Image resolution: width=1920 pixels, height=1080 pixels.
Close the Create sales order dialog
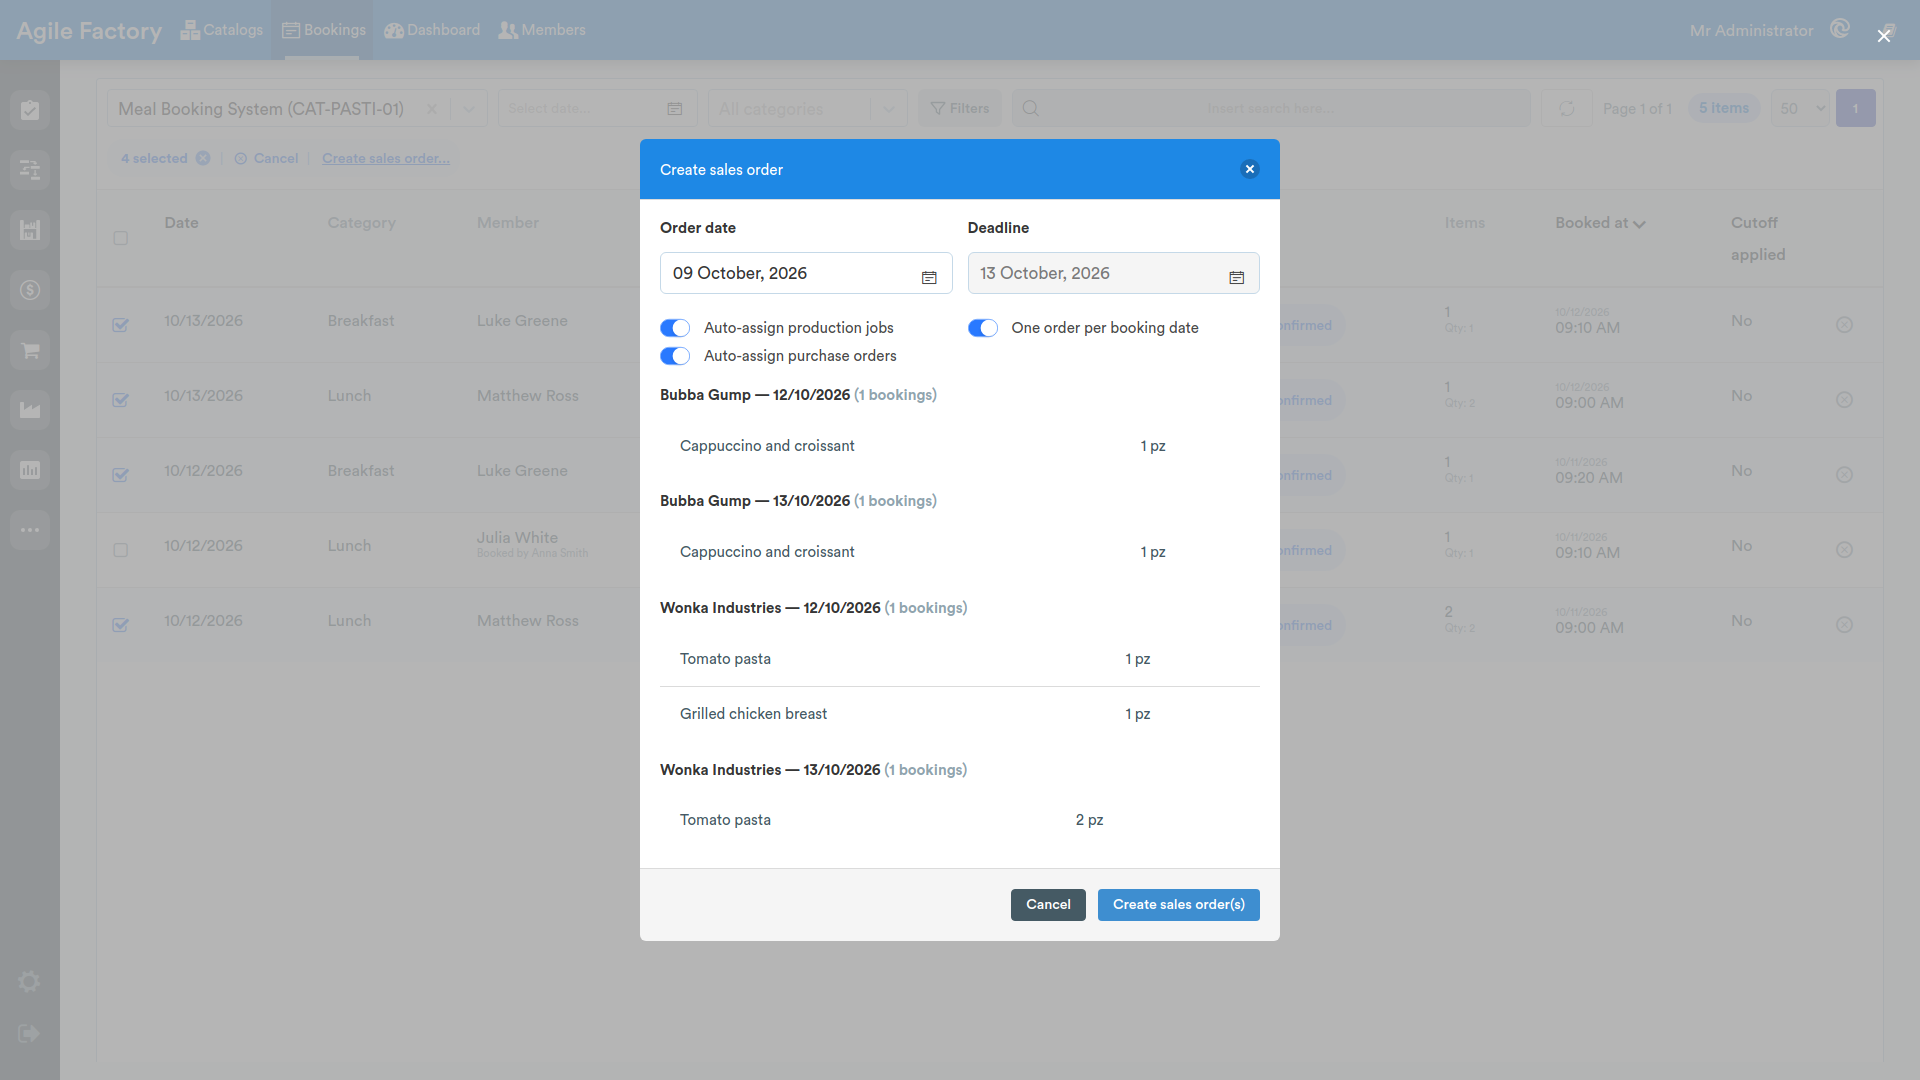[1249, 169]
